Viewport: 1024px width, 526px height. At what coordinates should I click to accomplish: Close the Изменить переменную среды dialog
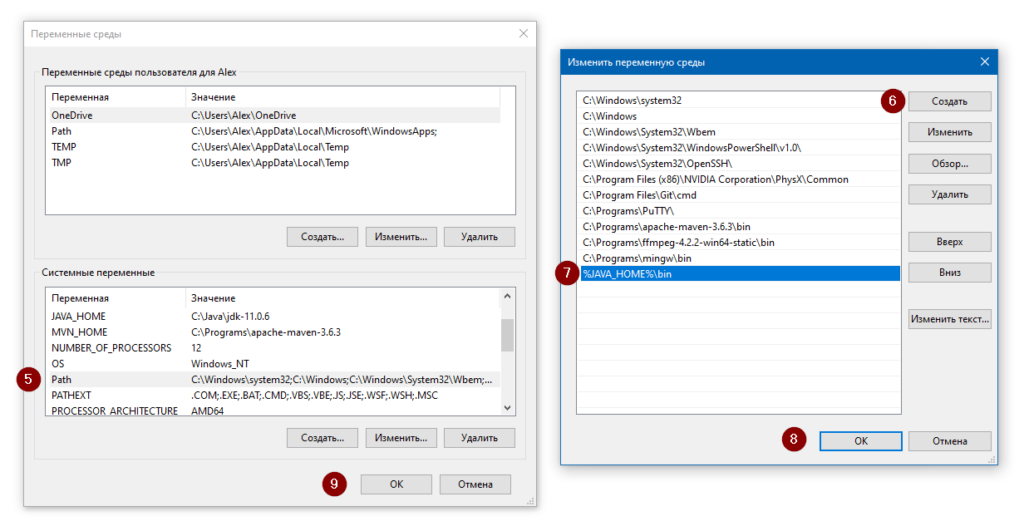(x=984, y=62)
